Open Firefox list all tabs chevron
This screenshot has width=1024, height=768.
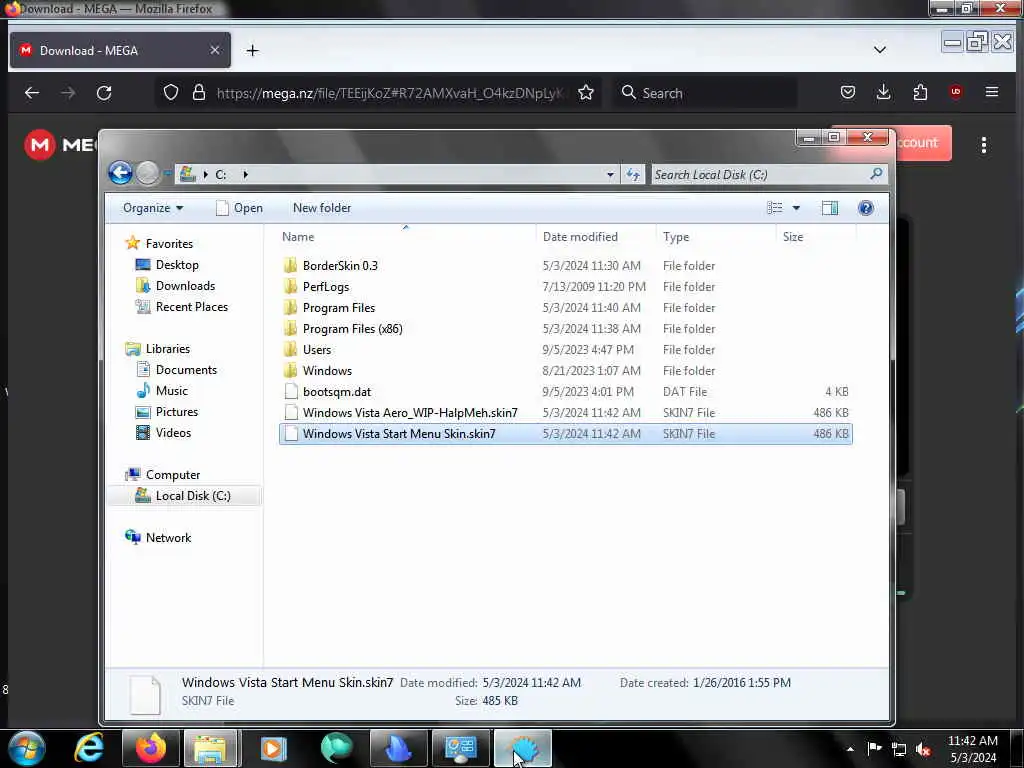[880, 50]
